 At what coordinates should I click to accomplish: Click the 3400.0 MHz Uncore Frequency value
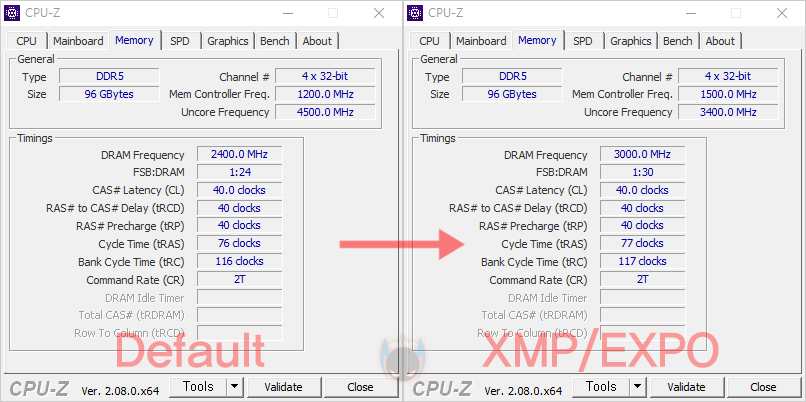728,112
